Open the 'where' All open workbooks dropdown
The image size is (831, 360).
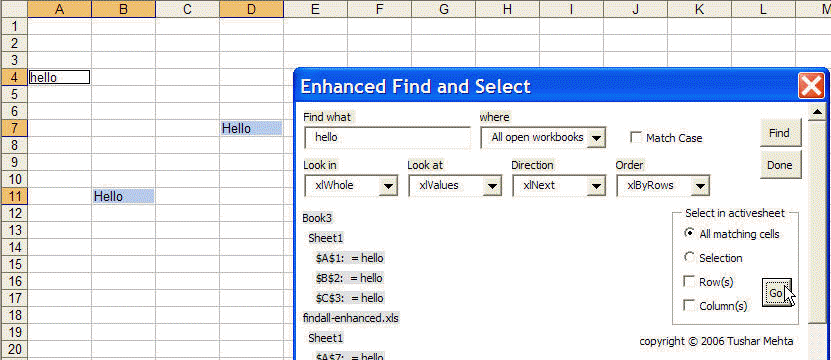596,138
